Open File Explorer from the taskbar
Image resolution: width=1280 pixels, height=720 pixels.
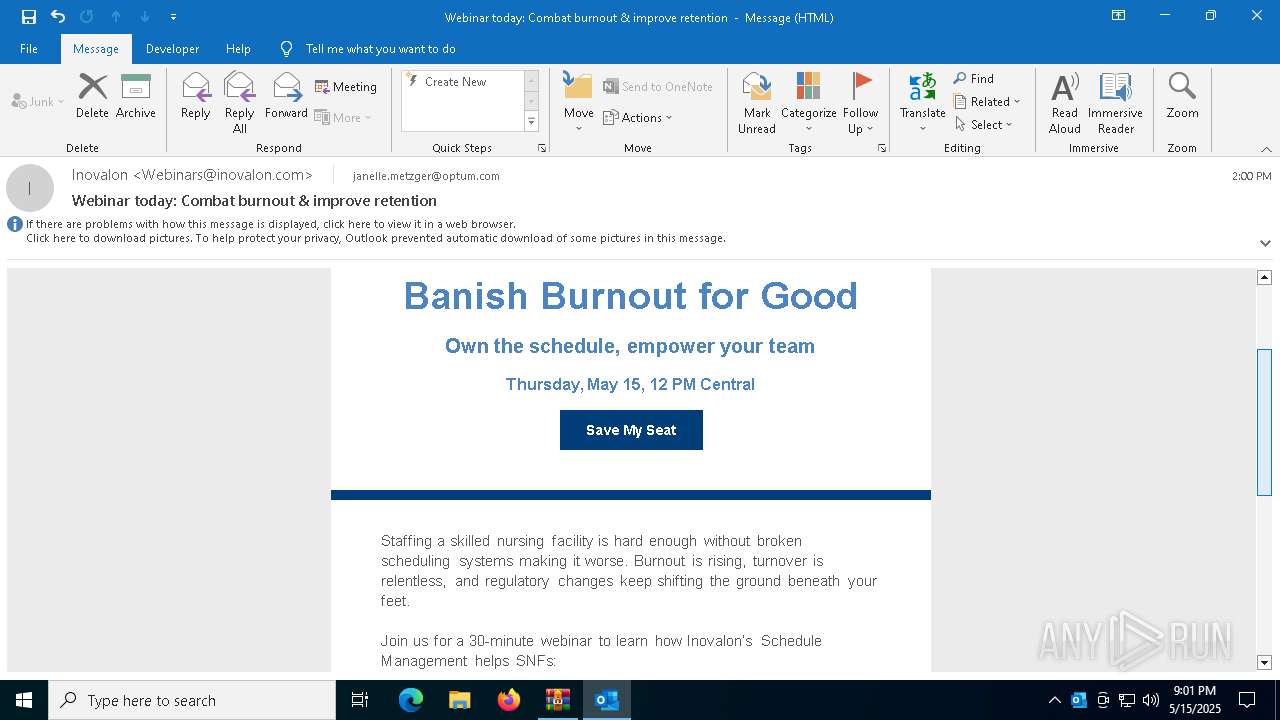pos(459,700)
